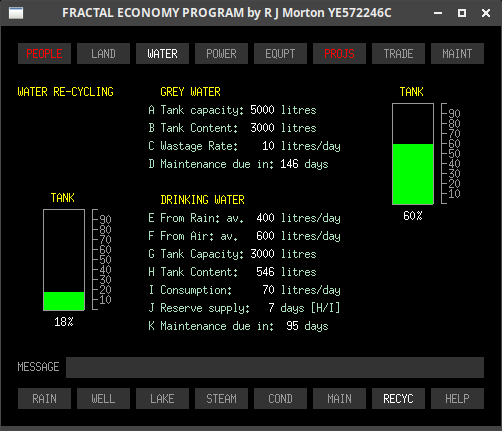
Task: Show the WELL water page
Action: coord(103,398)
